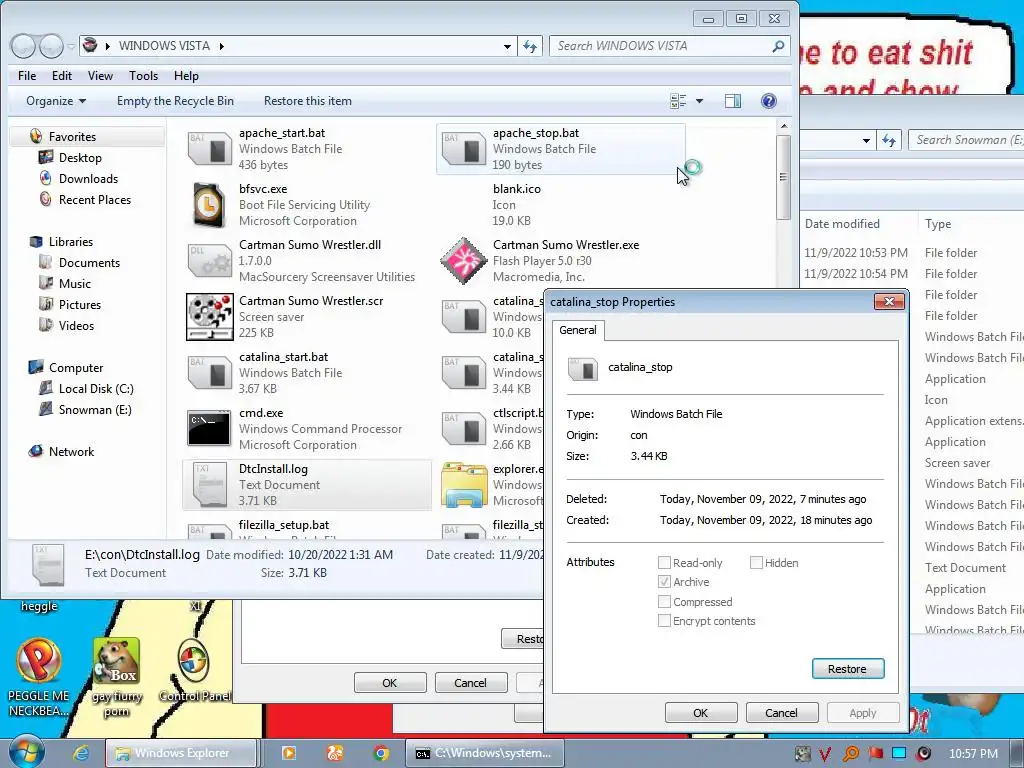Open the address bar history dropdown
Viewport: 1024px width, 768px height.
(x=507, y=46)
